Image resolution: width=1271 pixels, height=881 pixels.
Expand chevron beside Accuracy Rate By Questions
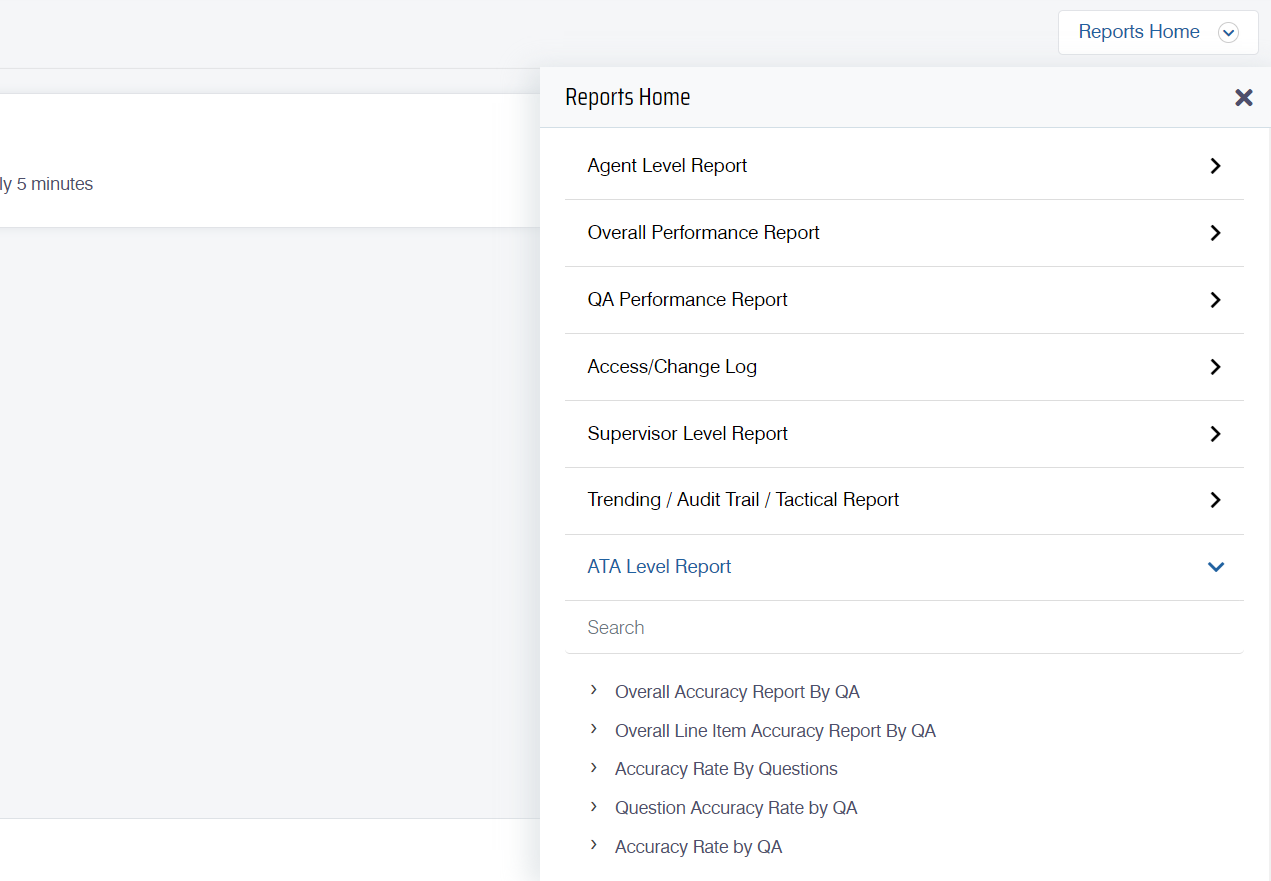click(x=594, y=768)
